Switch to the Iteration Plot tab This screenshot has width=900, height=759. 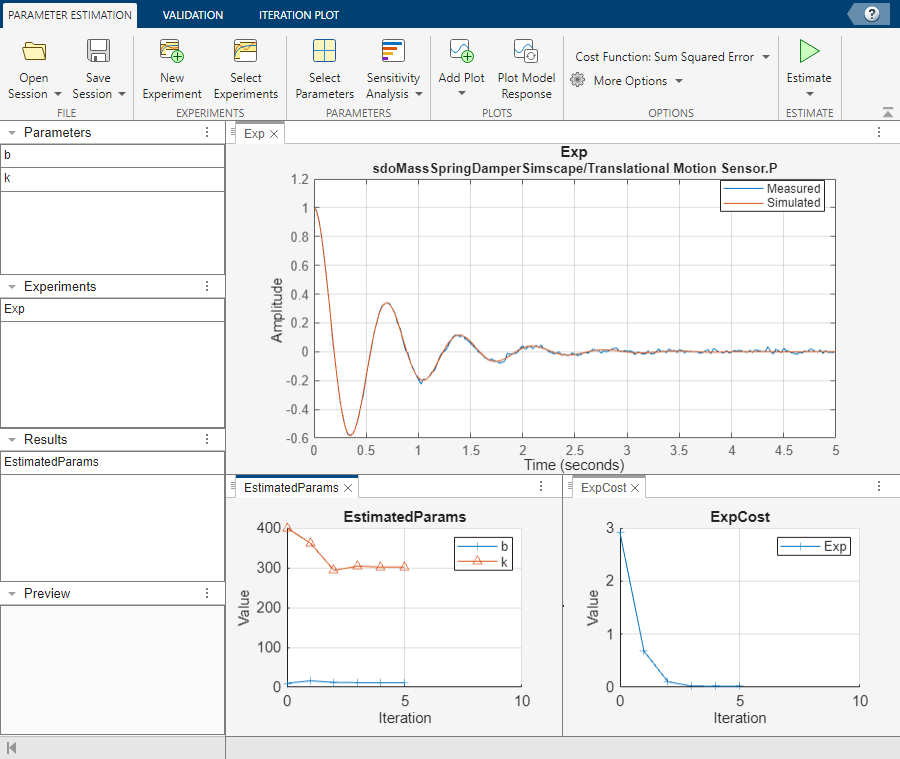point(298,15)
